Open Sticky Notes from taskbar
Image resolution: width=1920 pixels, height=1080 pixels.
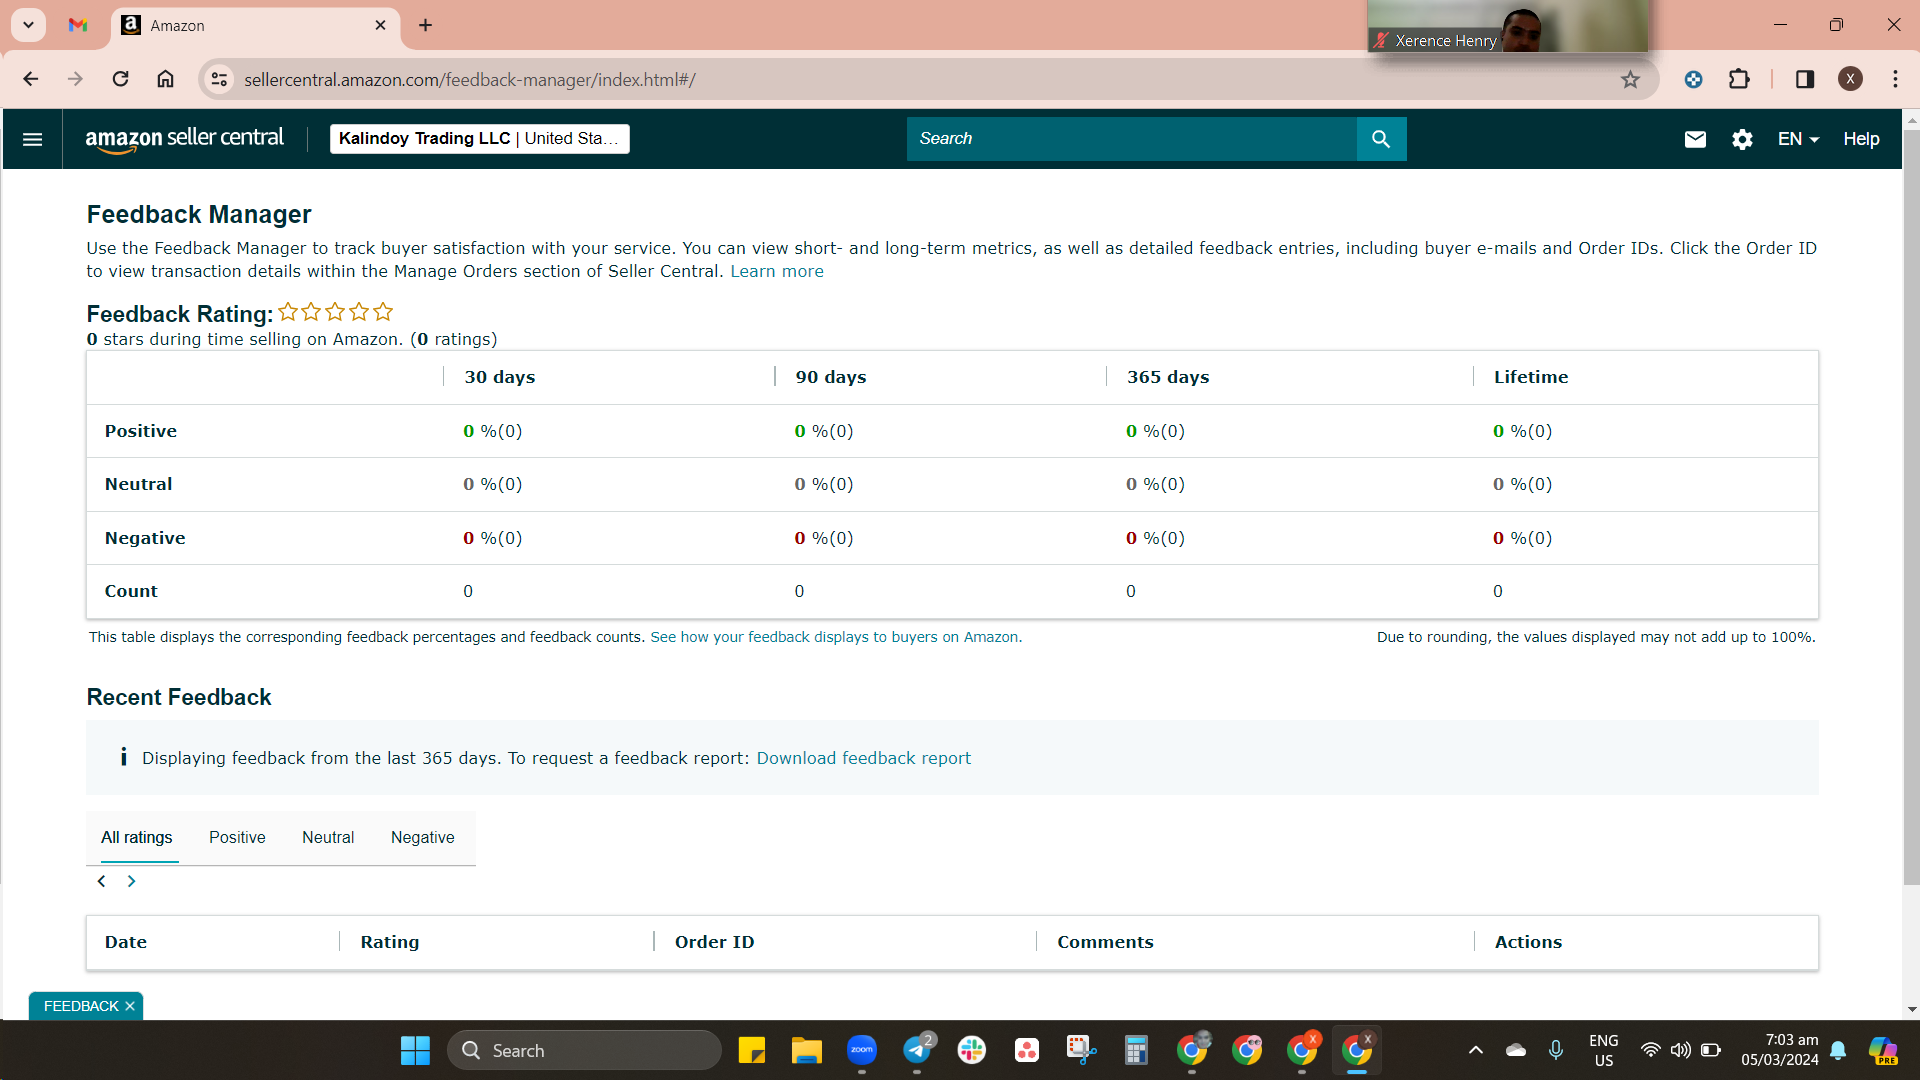tap(751, 1051)
